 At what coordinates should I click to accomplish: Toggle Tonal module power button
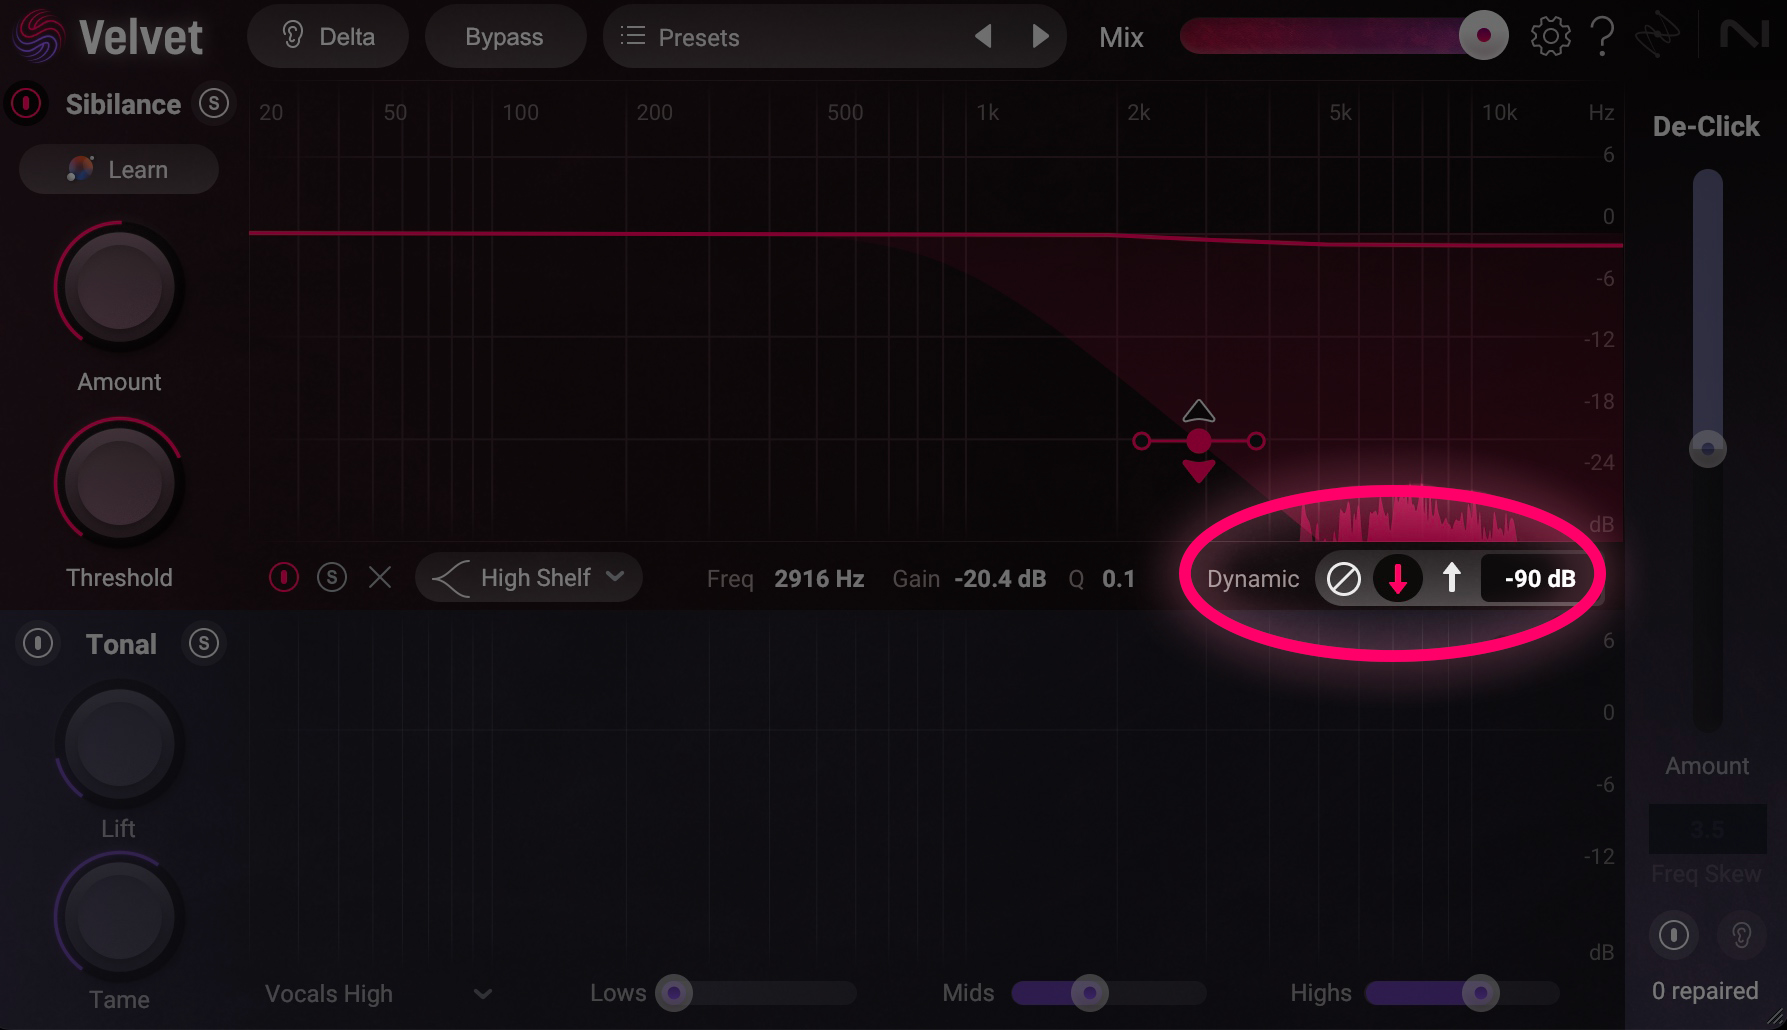[x=38, y=643]
